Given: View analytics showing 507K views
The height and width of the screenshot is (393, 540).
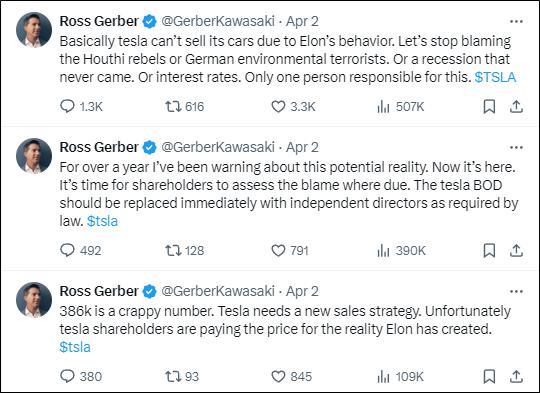Looking at the screenshot, I should (401, 106).
